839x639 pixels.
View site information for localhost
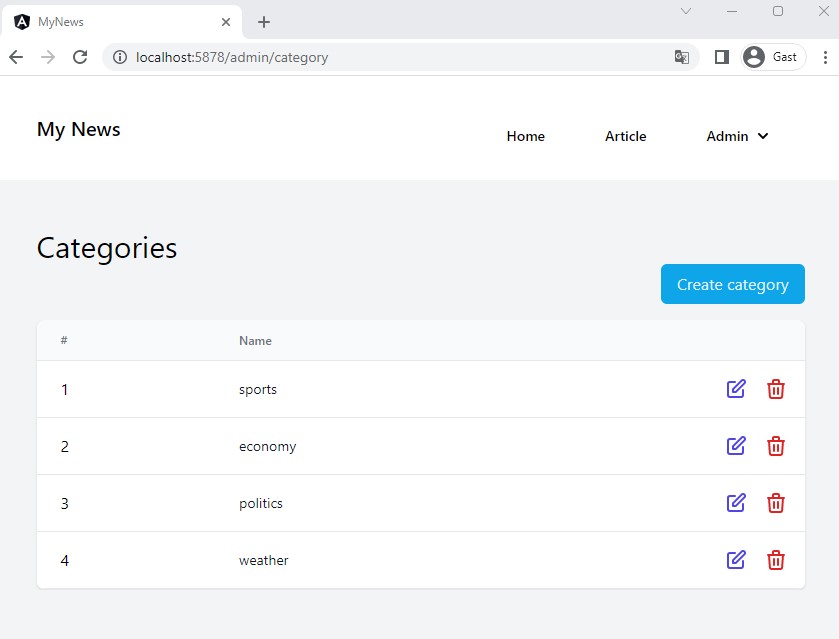click(x=119, y=57)
